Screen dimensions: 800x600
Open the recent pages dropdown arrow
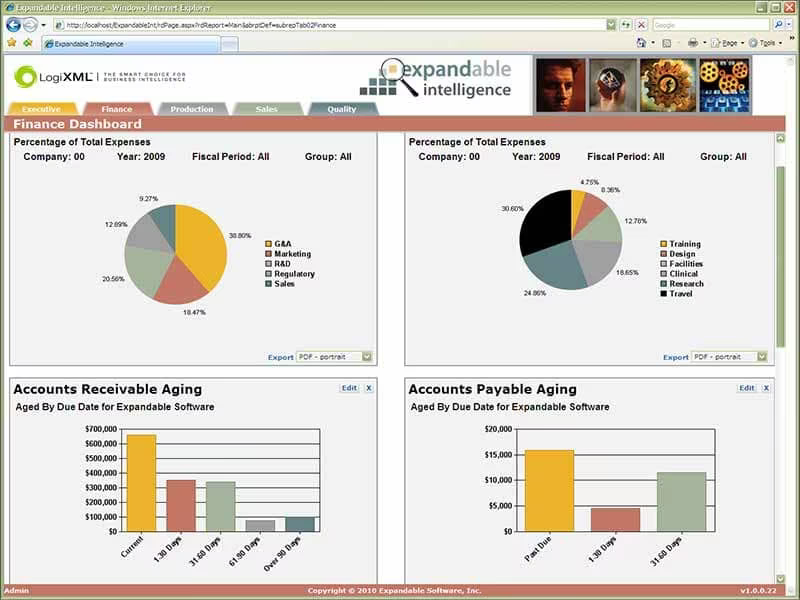pos(43,25)
